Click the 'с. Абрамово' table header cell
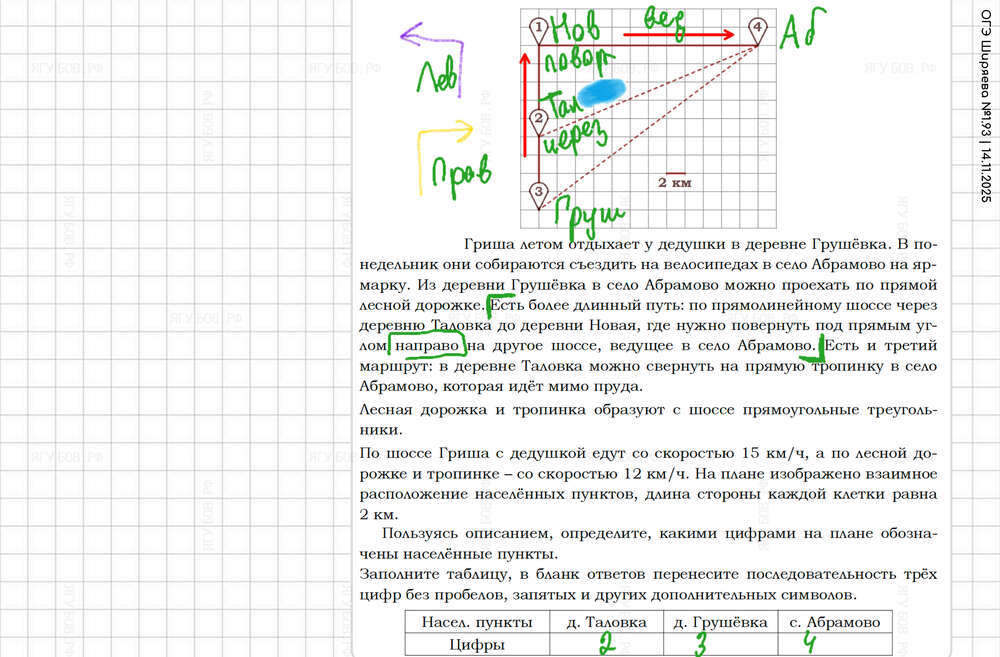The height and width of the screenshot is (657, 1000). [x=828, y=622]
